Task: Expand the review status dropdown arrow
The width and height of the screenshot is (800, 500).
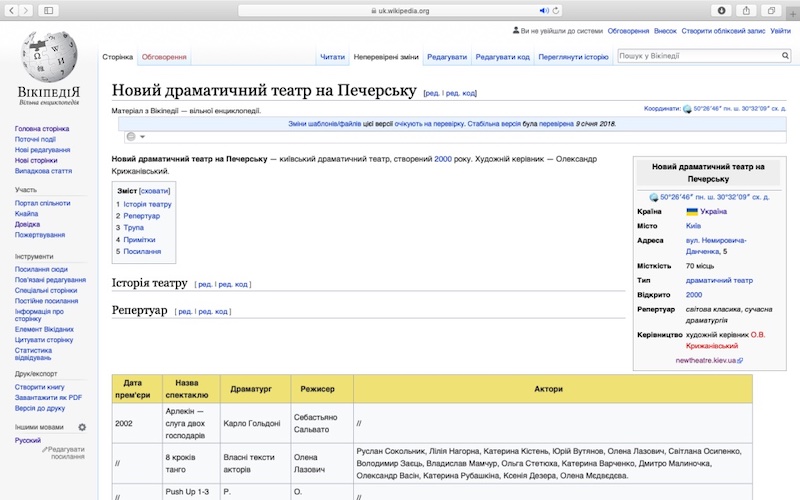Action: pyautogui.click(x=142, y=137)
